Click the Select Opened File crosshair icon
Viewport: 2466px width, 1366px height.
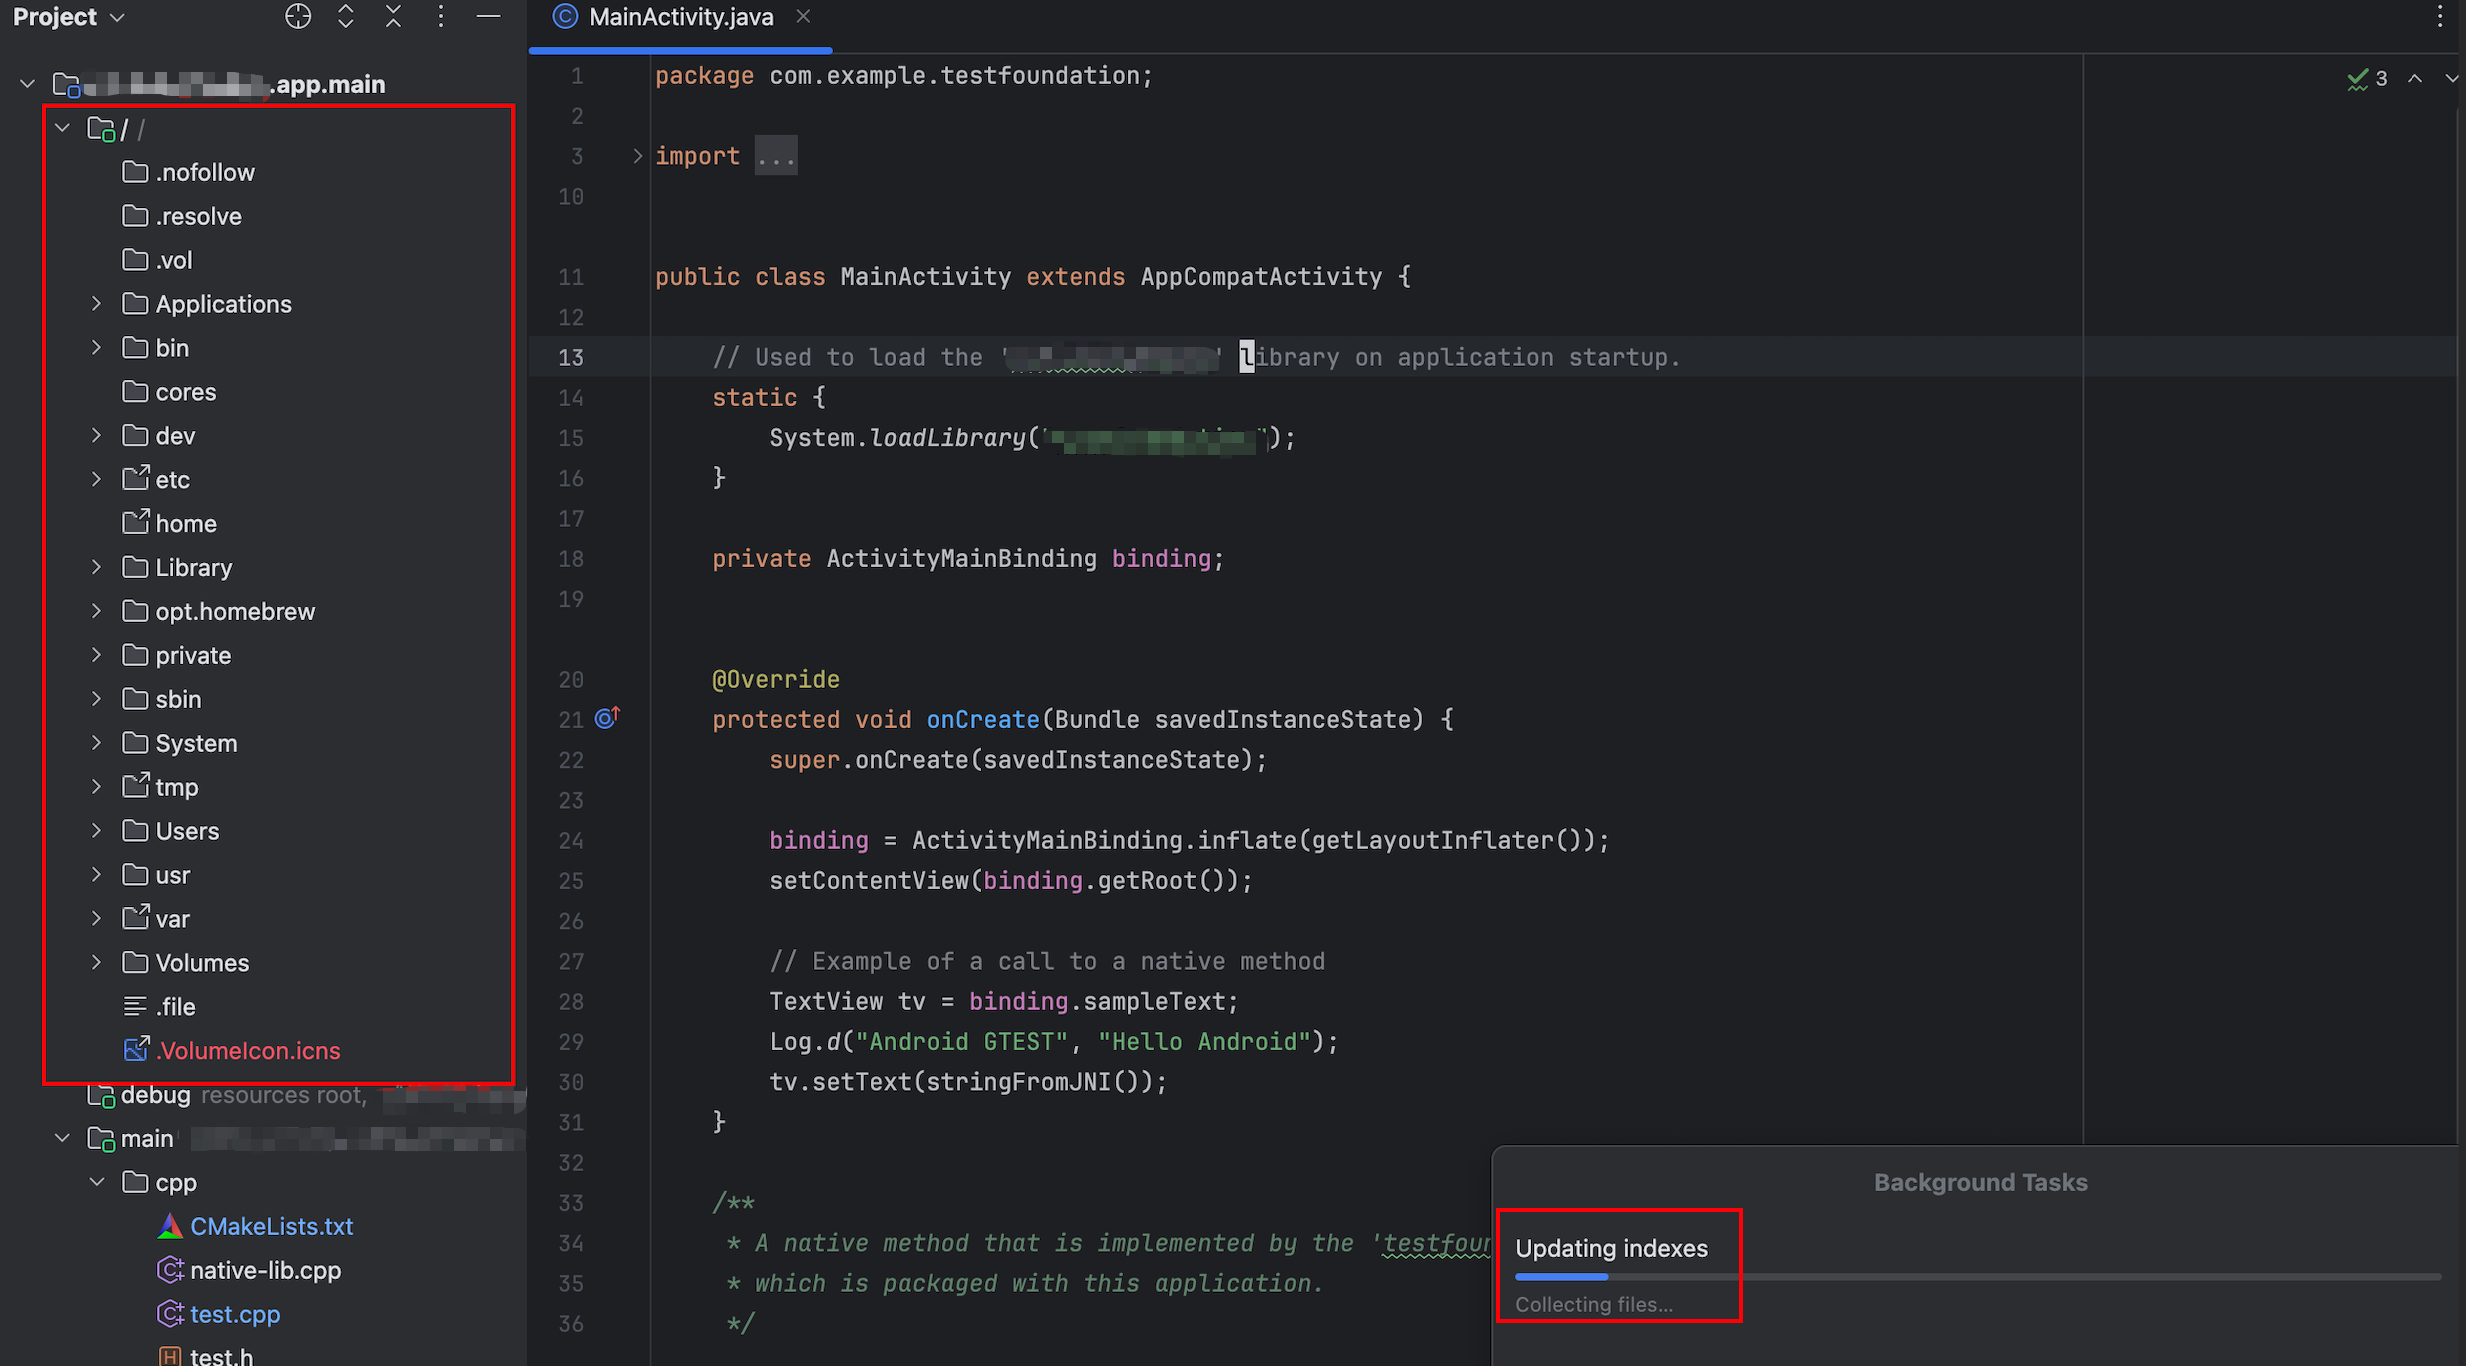(298, 17)
